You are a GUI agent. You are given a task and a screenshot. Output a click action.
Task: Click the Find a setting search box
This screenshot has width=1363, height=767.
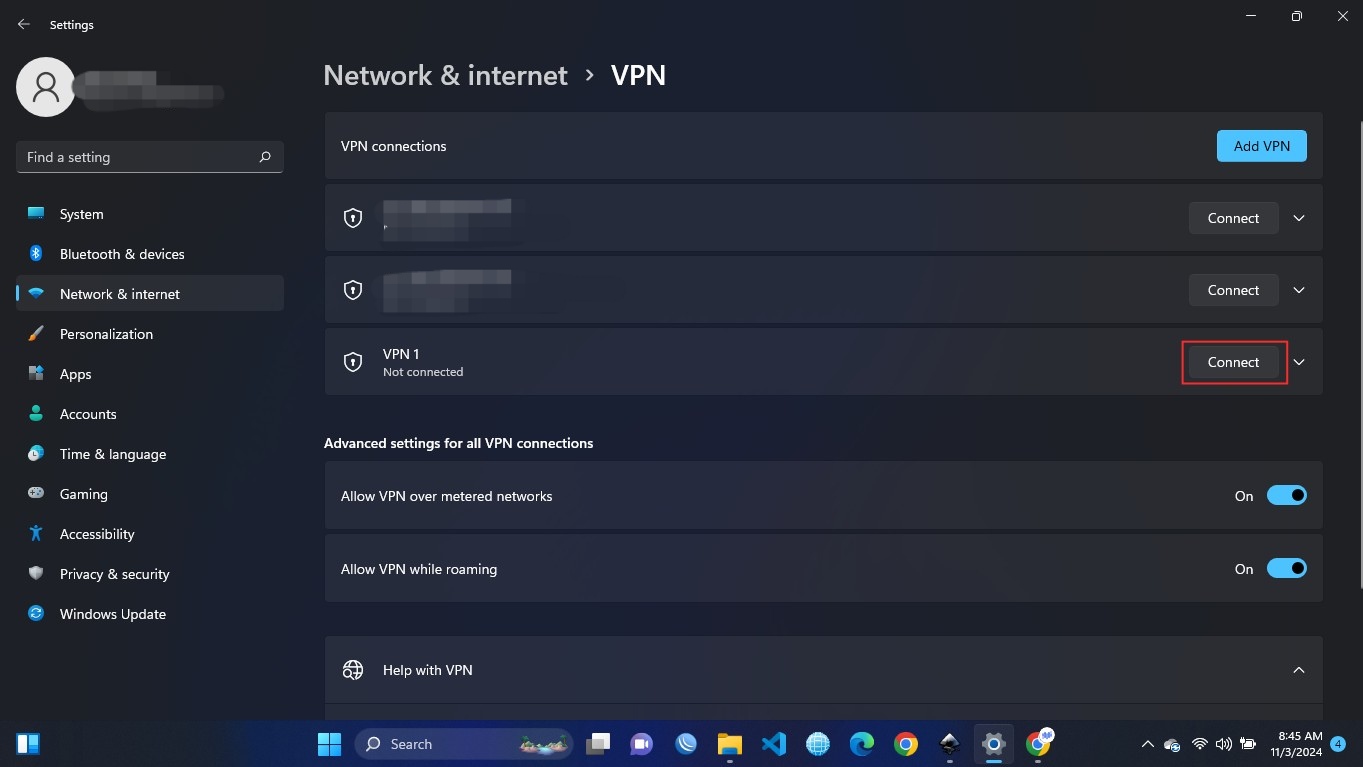coord(138,157)
